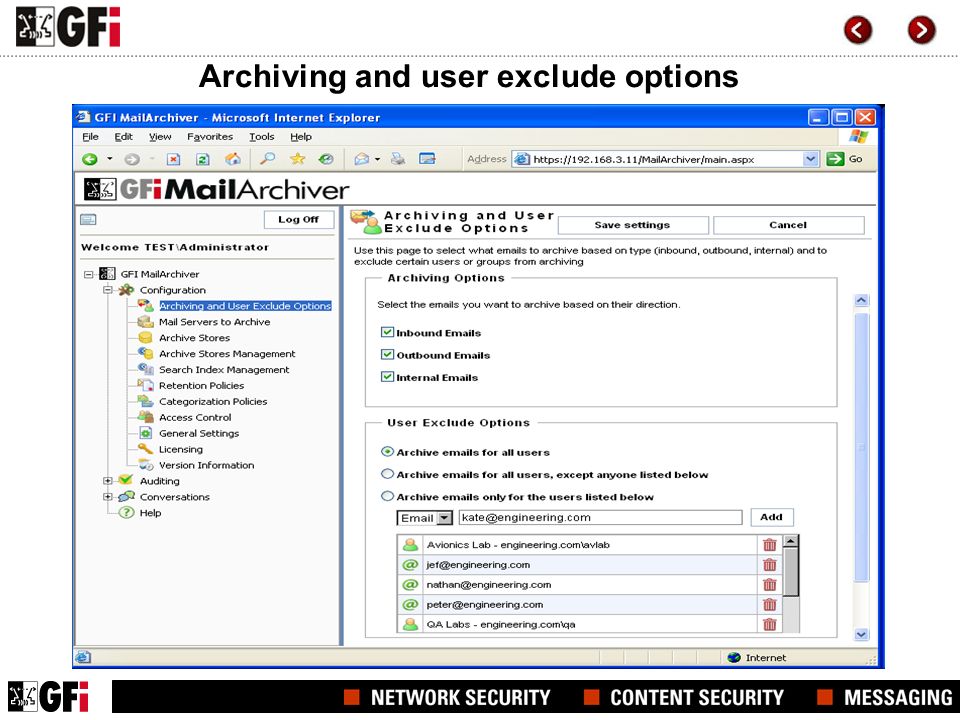Open Access Control in the tree
The image size is (960, 720).
click(x=195, y=418)
